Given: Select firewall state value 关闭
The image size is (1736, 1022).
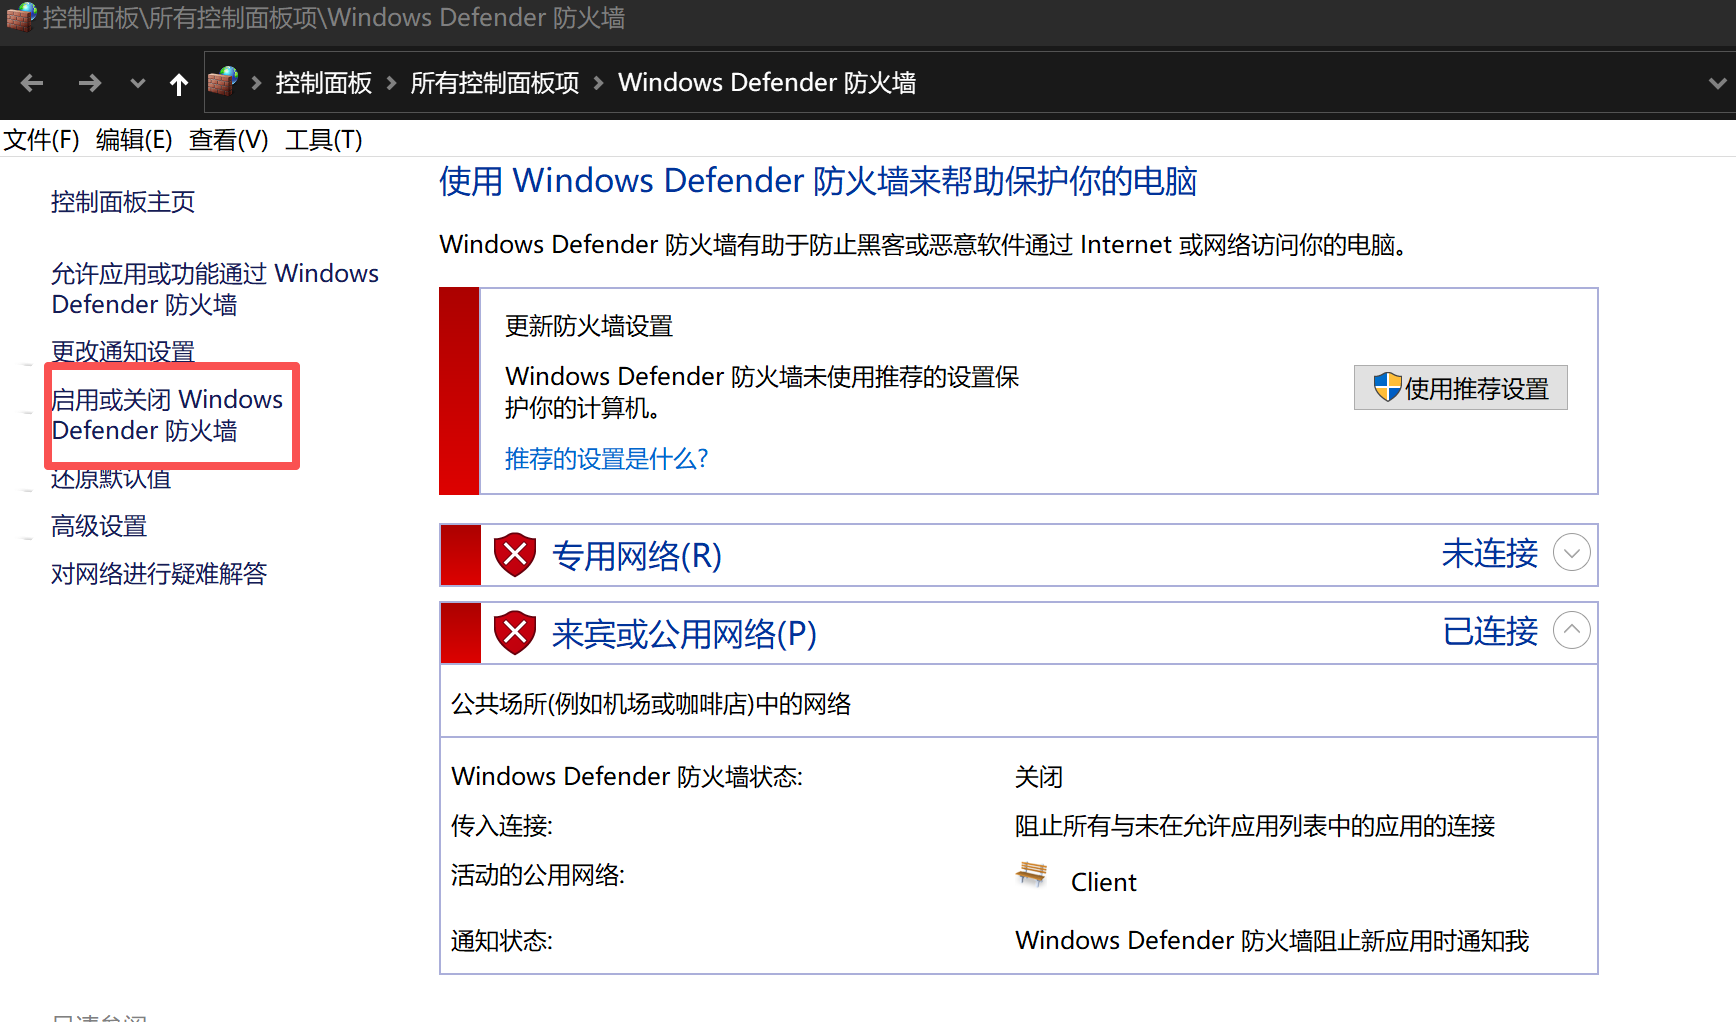Looking at the screenshot, I should 1039,777.
